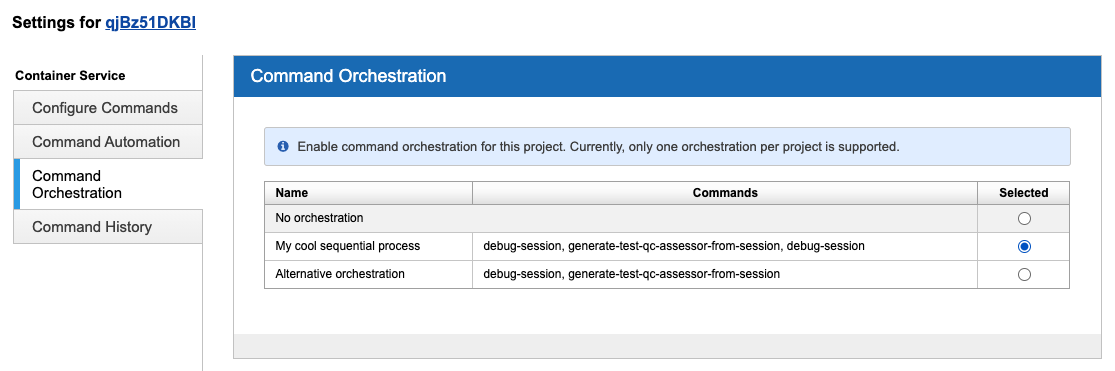Click the Selected column header
The width and height of the screenshot is (1115, 371).
1024,193
